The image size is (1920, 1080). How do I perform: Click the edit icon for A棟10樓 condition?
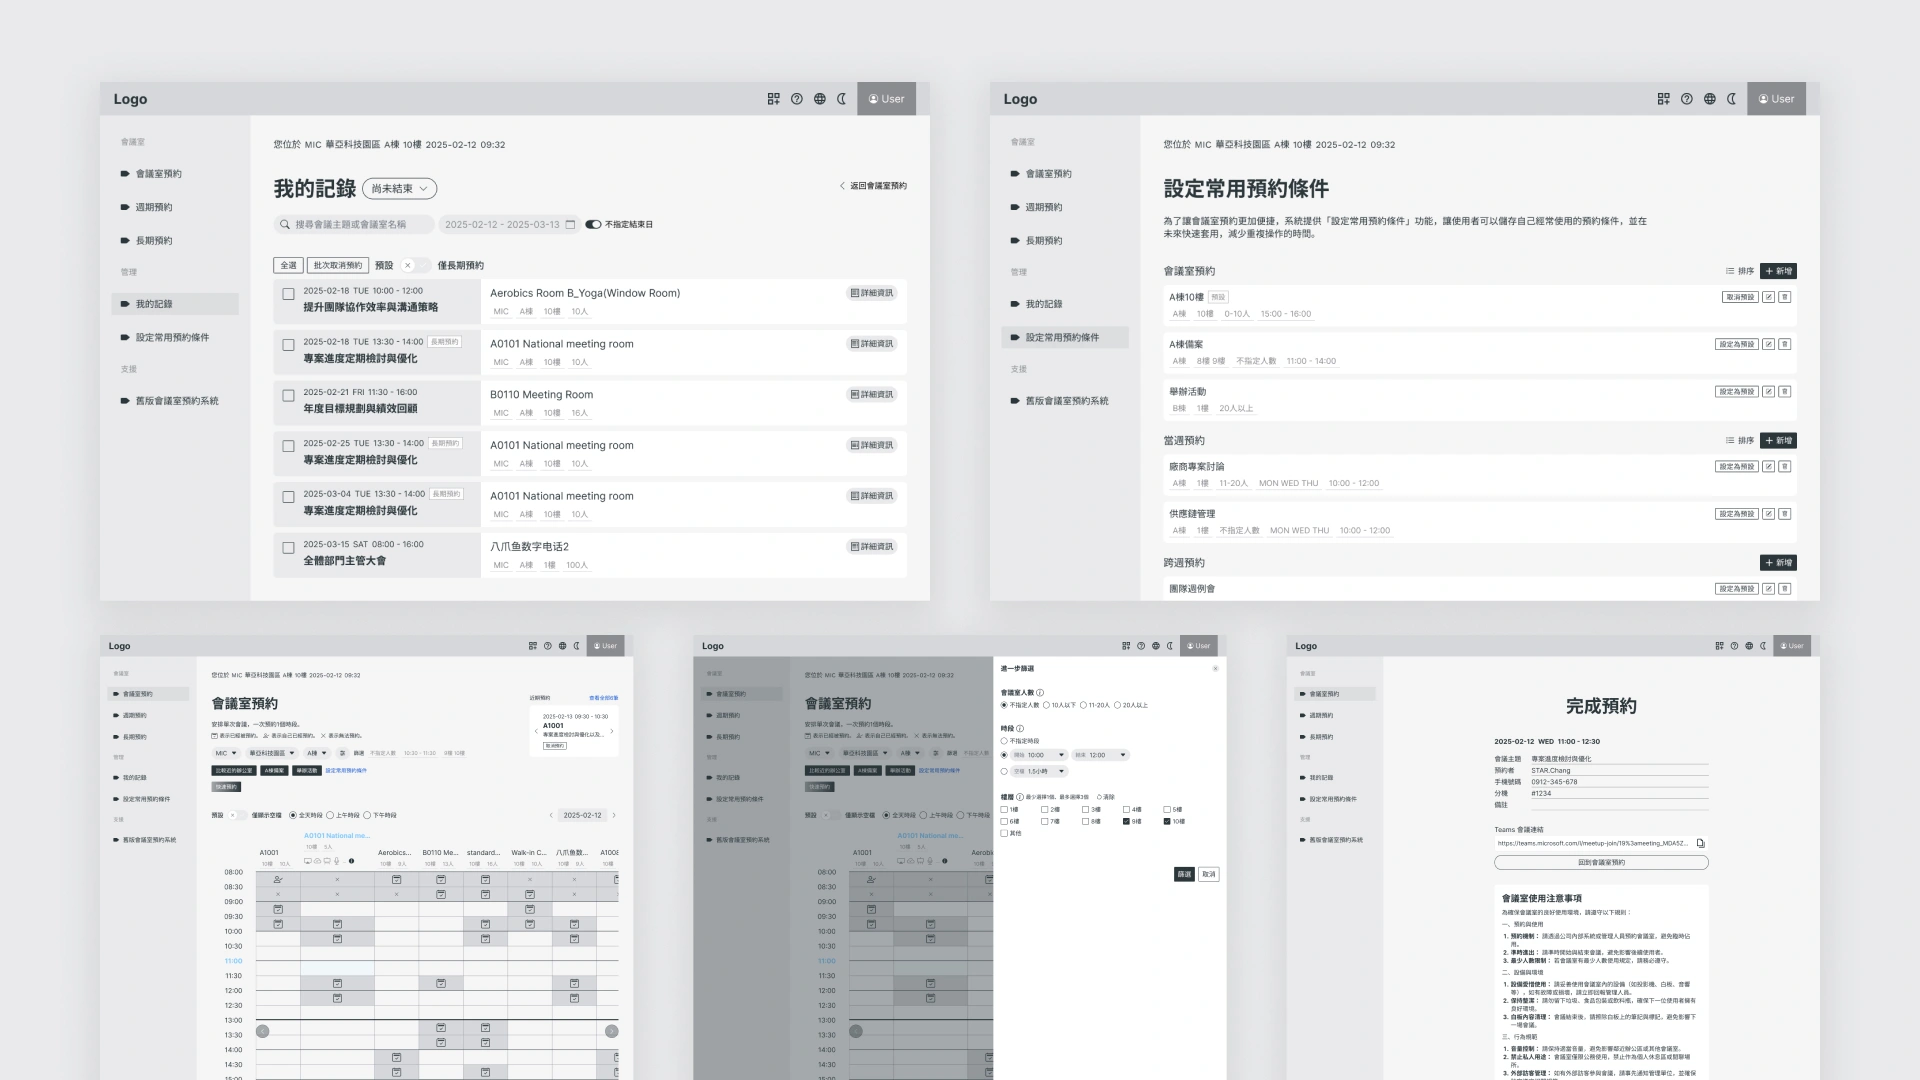(x=1768, y=297)
